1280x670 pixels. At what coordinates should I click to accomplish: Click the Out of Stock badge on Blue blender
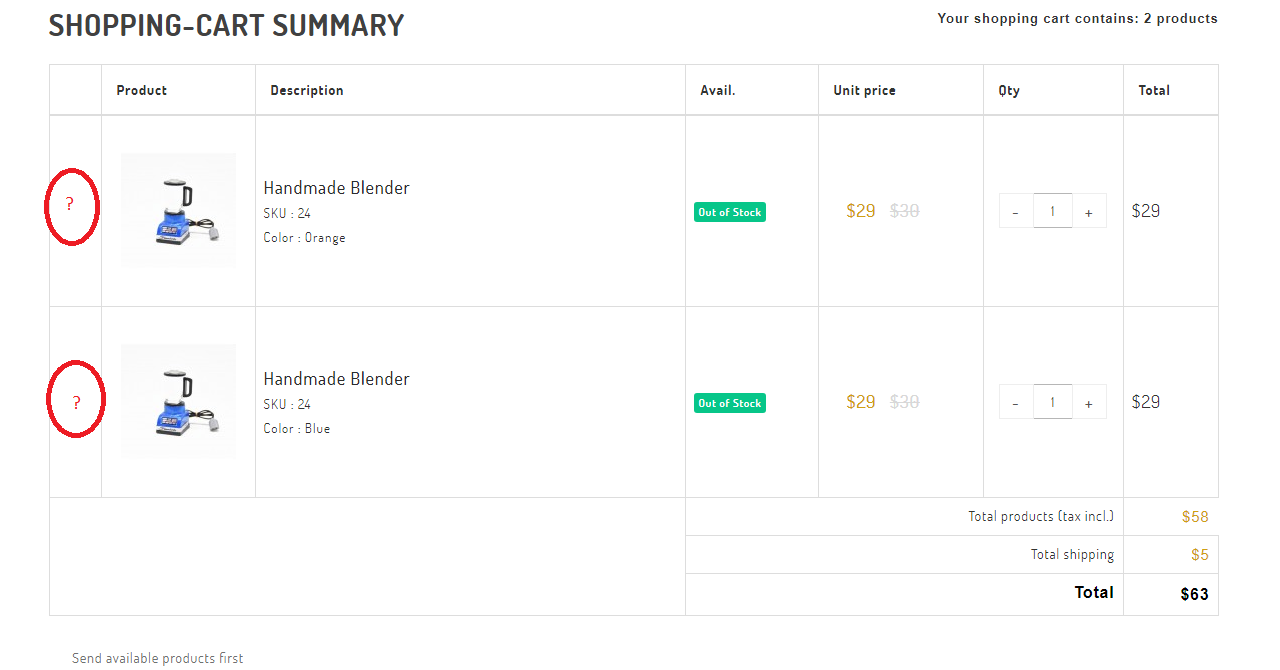[730, 403]
